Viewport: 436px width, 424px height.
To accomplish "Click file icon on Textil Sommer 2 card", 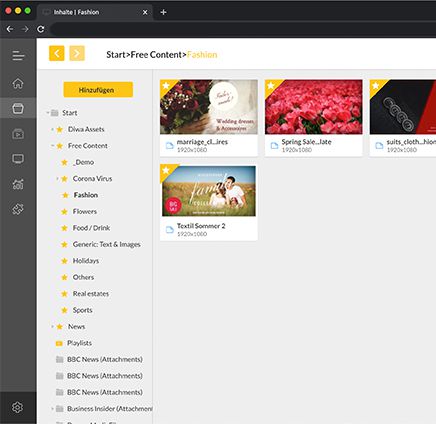I will (170, 230).
